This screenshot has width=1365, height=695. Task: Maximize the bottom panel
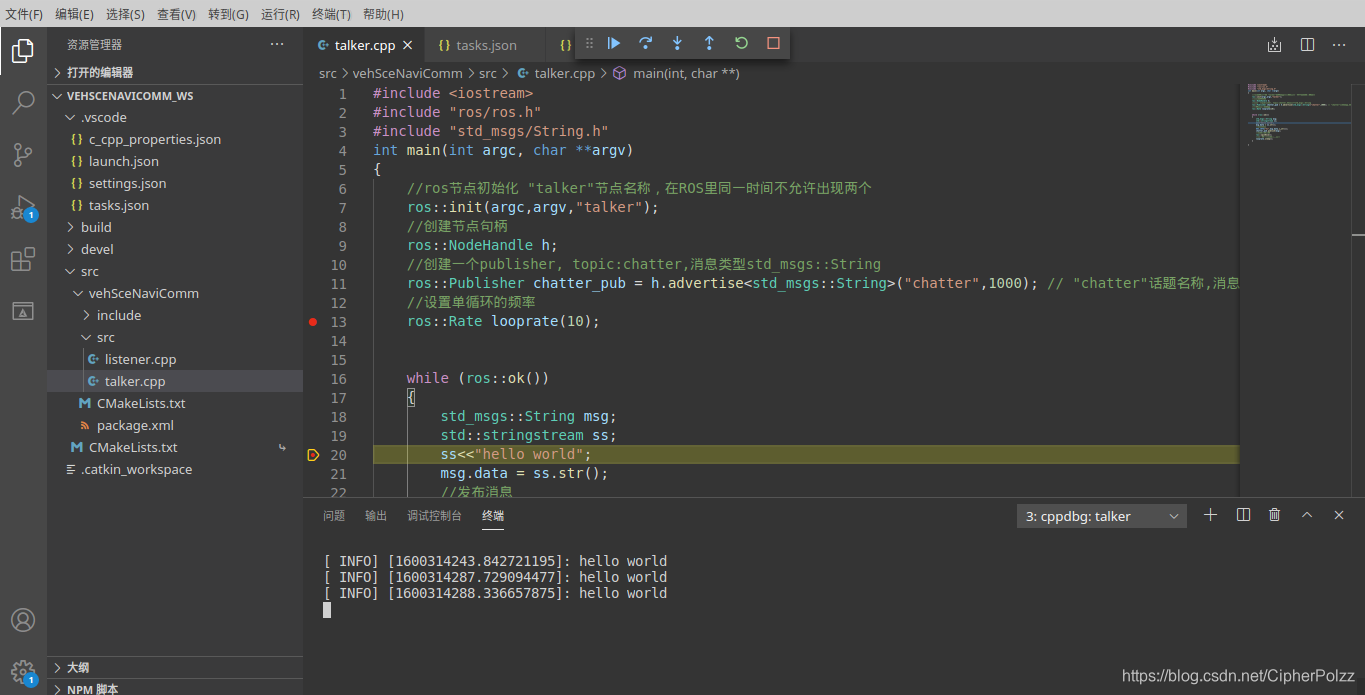pyautogui.click(x=1306, y=515)
